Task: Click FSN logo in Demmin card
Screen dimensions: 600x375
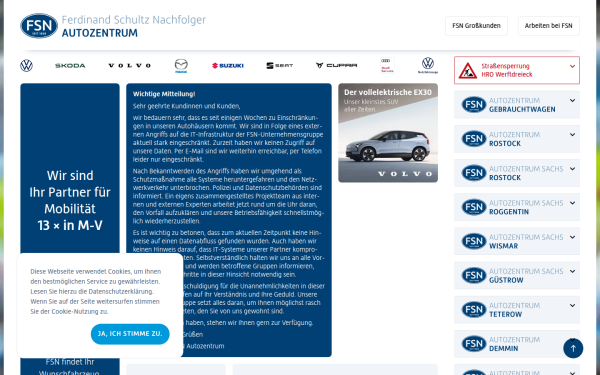Action: pos(474,344)
